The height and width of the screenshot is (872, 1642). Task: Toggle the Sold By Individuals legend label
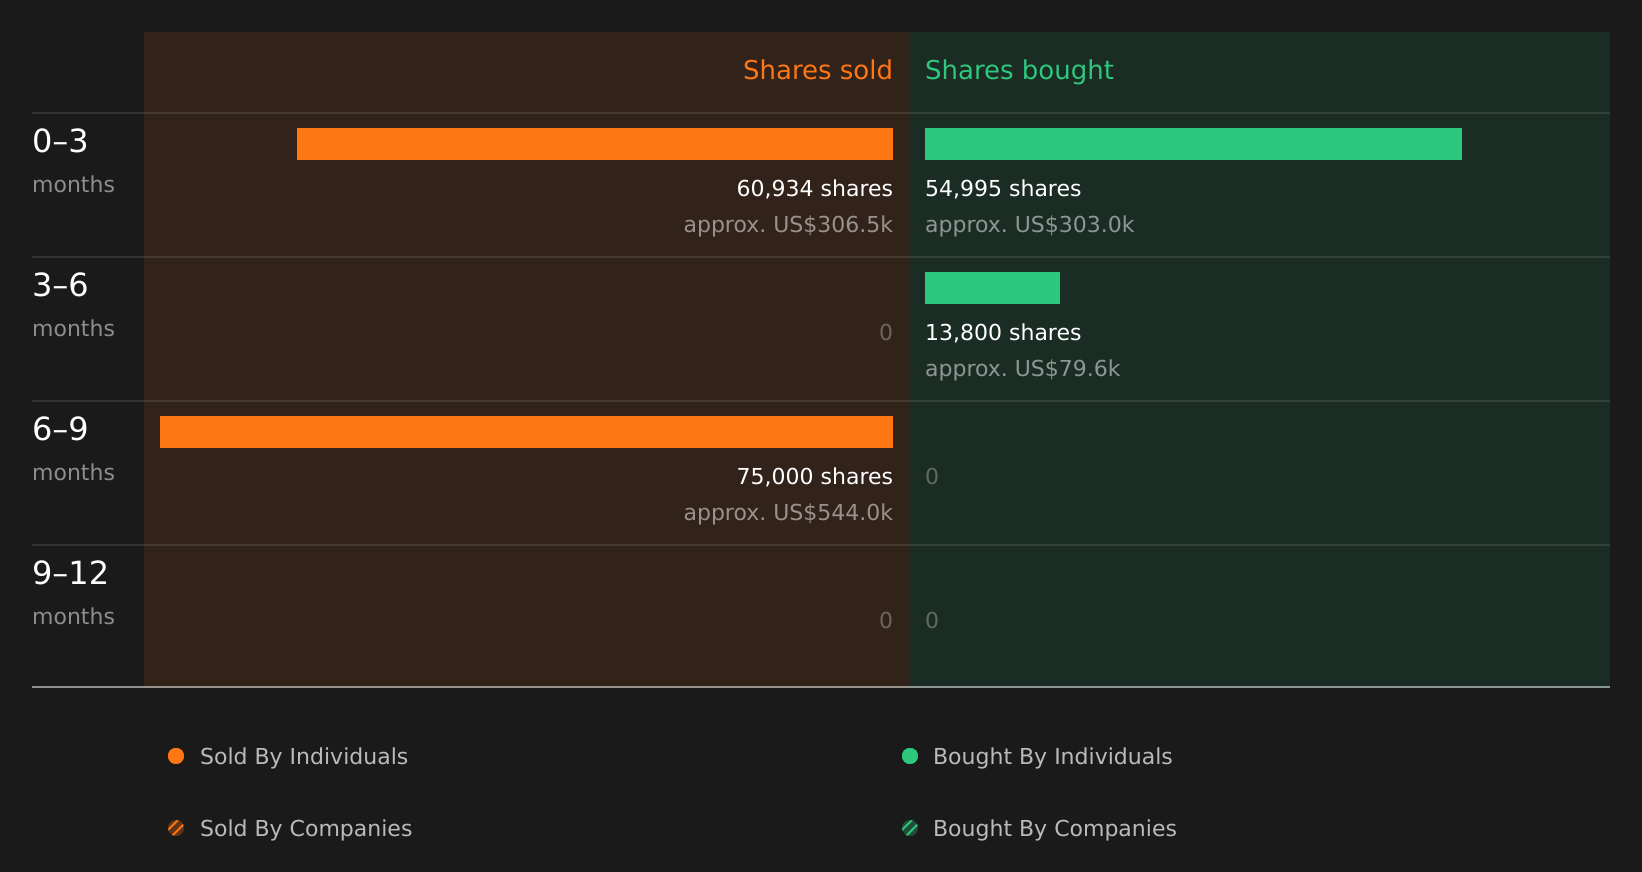coord(304,757)
